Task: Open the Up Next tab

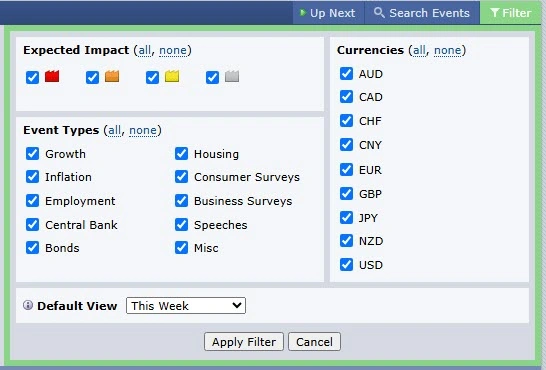Action: coord(328,13)
